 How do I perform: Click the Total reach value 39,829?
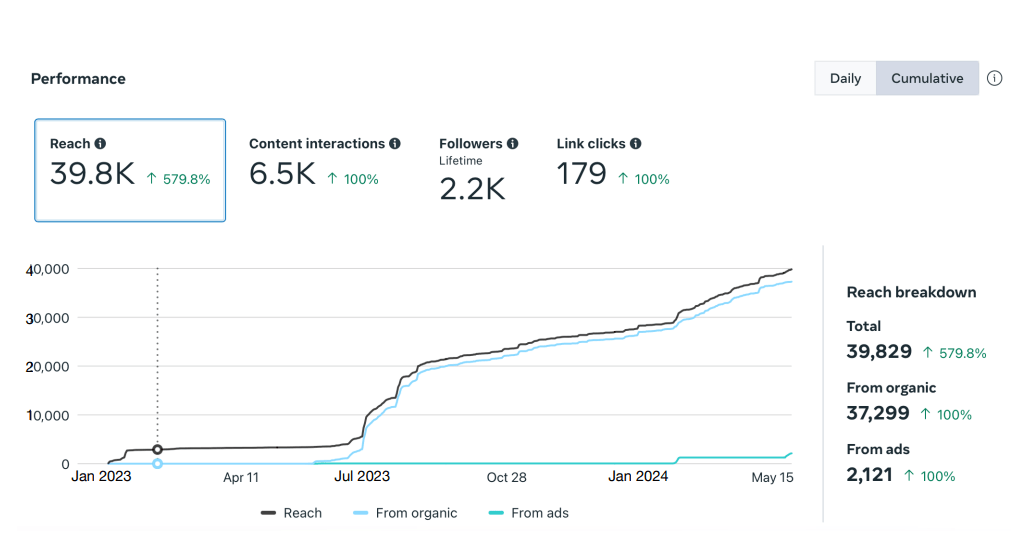[879, 351]
